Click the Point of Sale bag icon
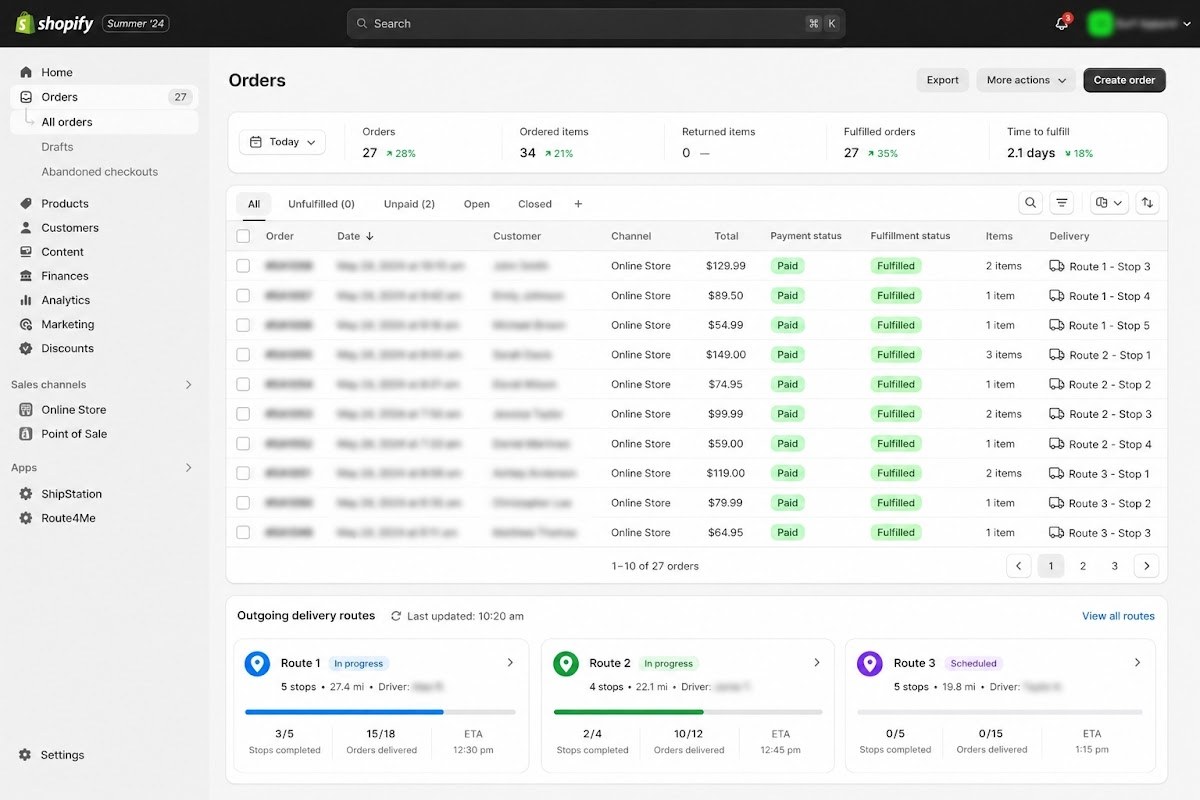 (26, 434)
